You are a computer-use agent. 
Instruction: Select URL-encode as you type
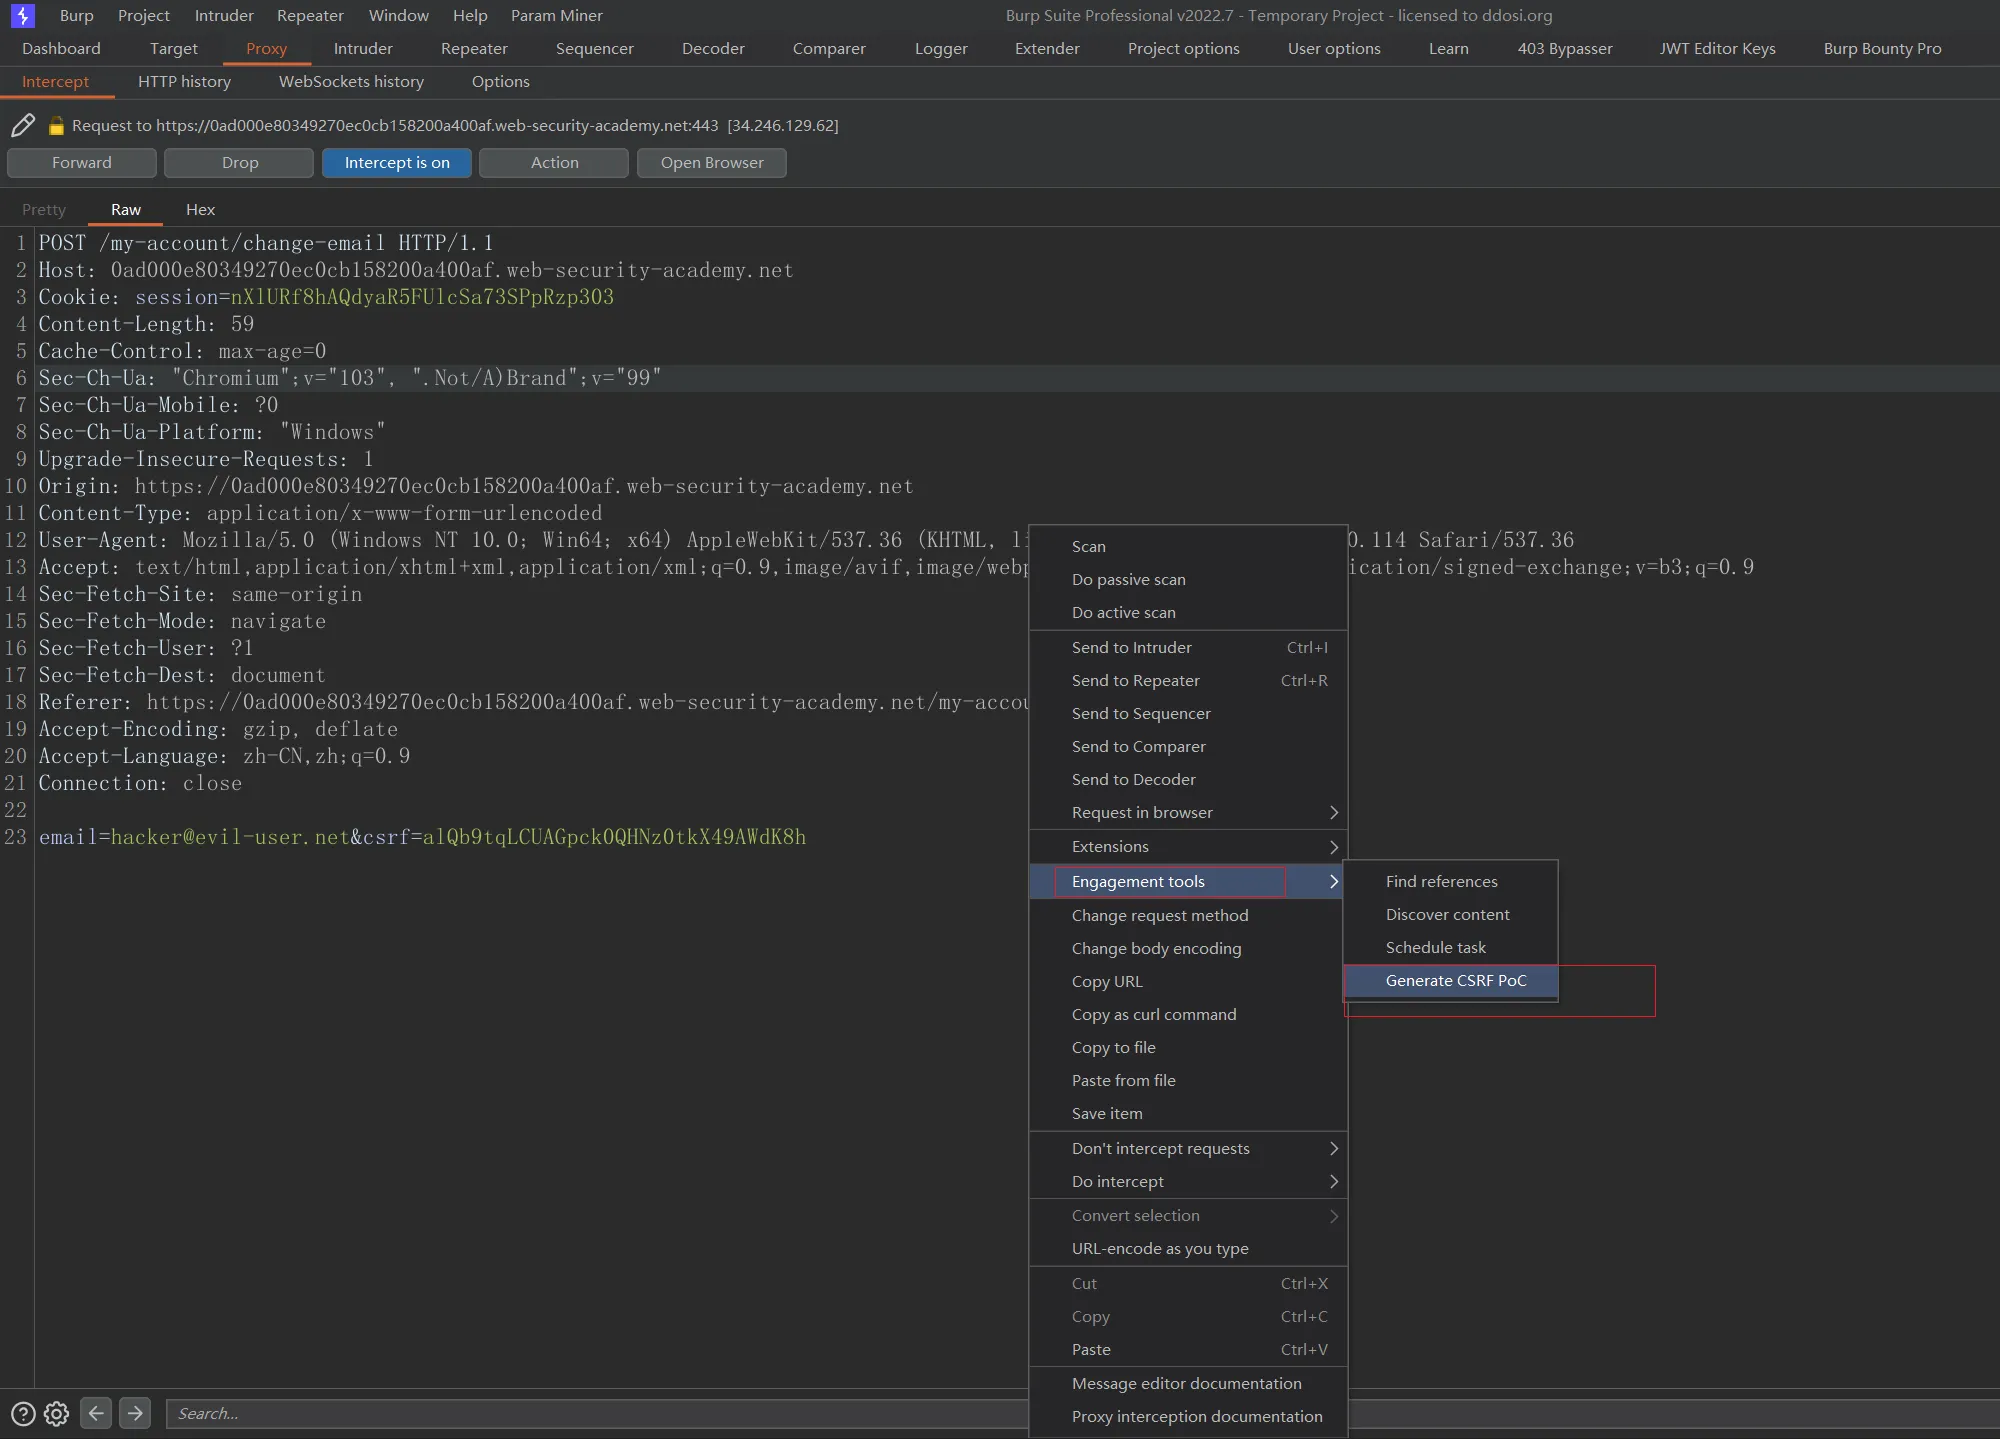coord(1188,1248)
